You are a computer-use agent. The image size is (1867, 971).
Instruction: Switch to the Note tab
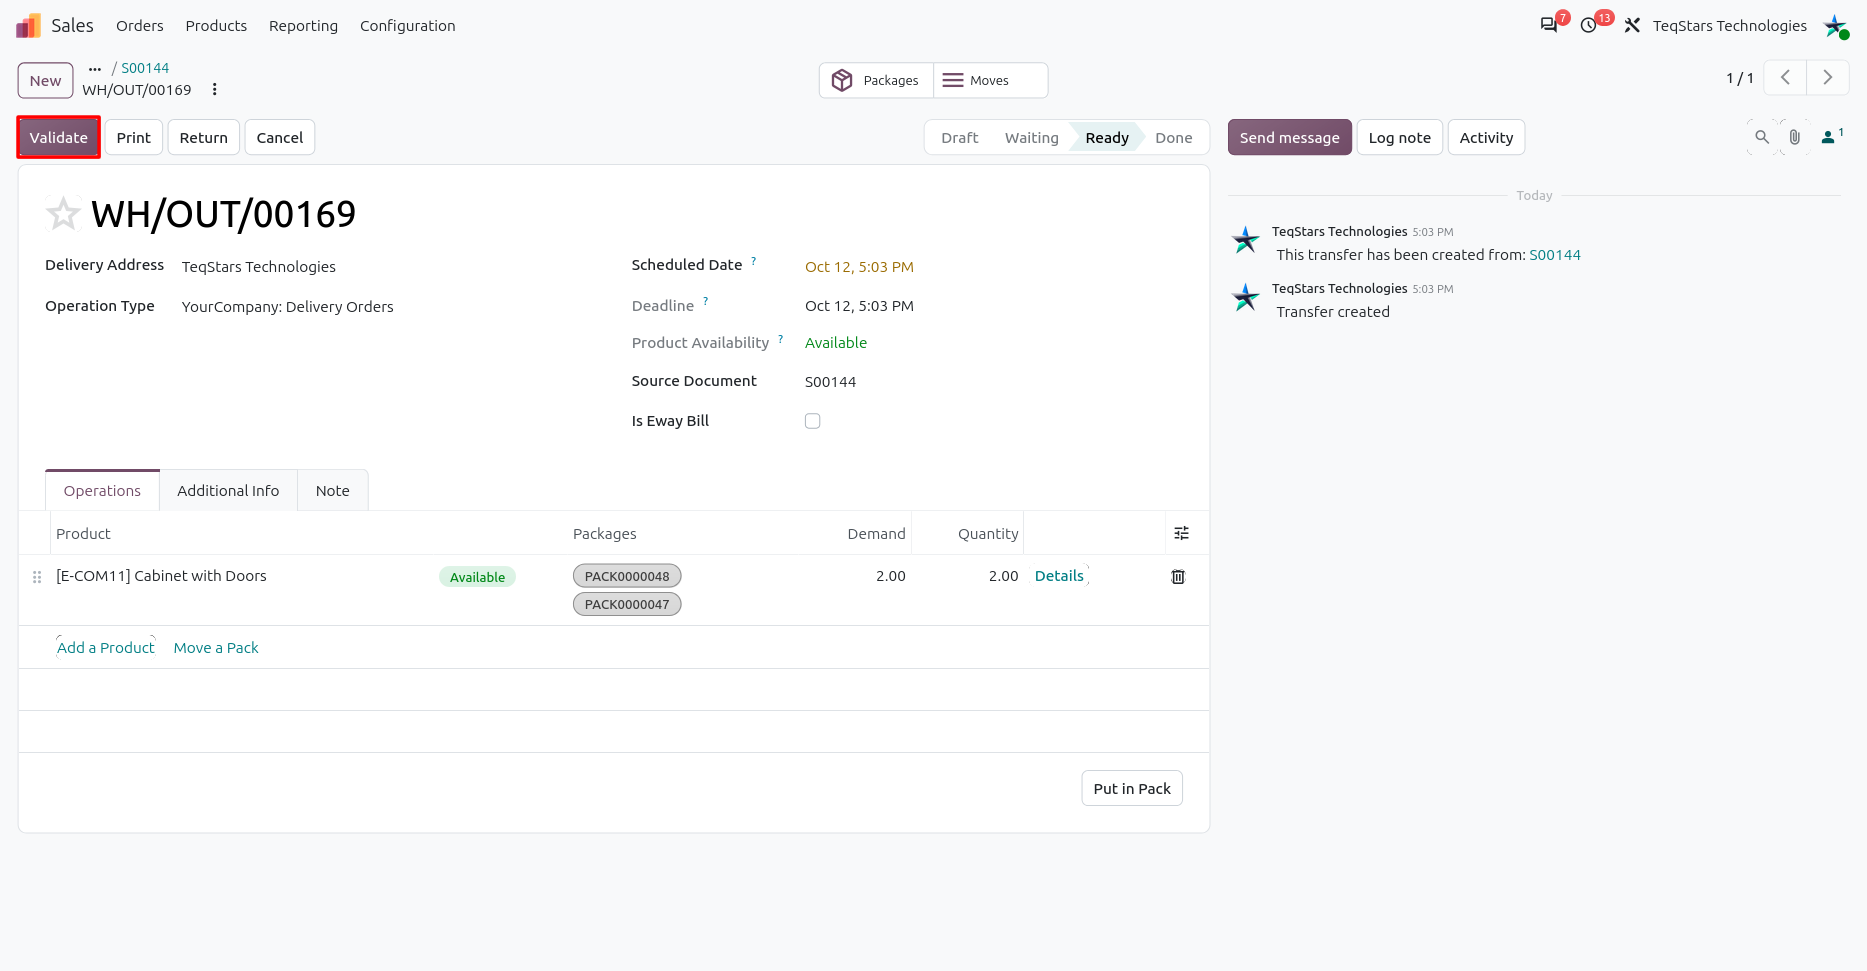click(333, 491)
